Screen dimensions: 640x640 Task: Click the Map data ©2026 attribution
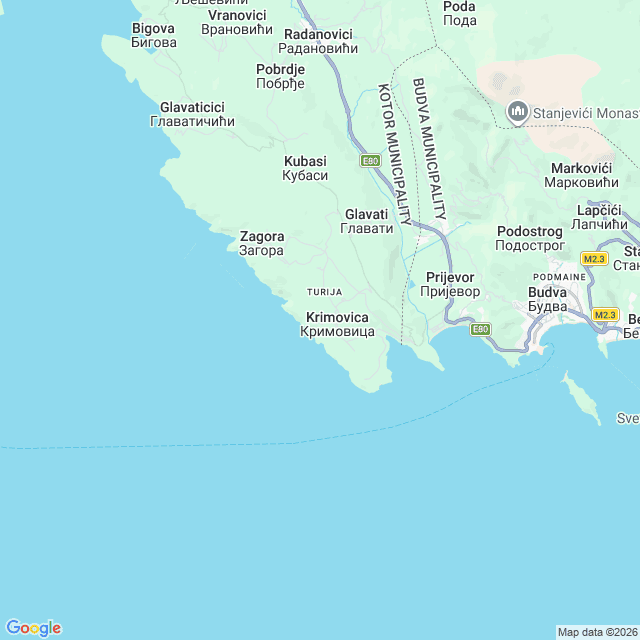point(598,632)
